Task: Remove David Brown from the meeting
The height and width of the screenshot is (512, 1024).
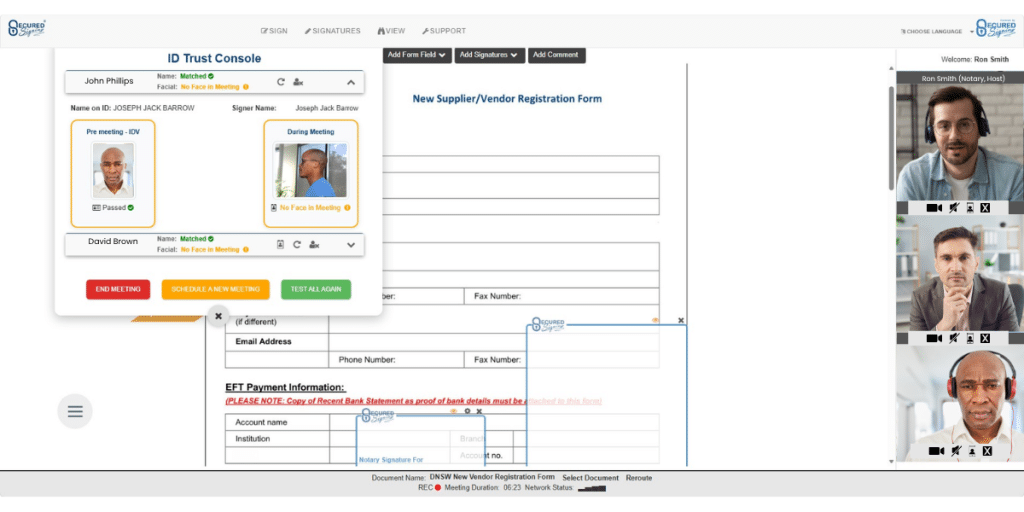Action: point(314,244)
